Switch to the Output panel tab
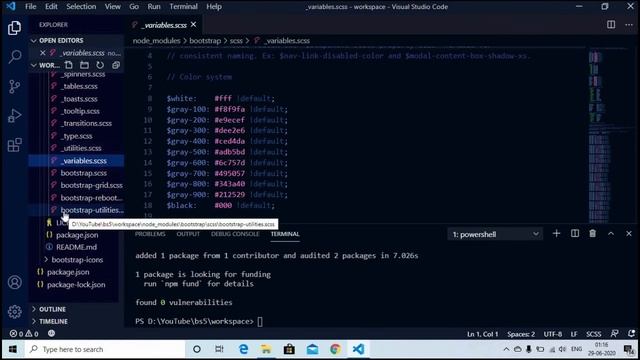The image size is (640, 360). (188, 234)
